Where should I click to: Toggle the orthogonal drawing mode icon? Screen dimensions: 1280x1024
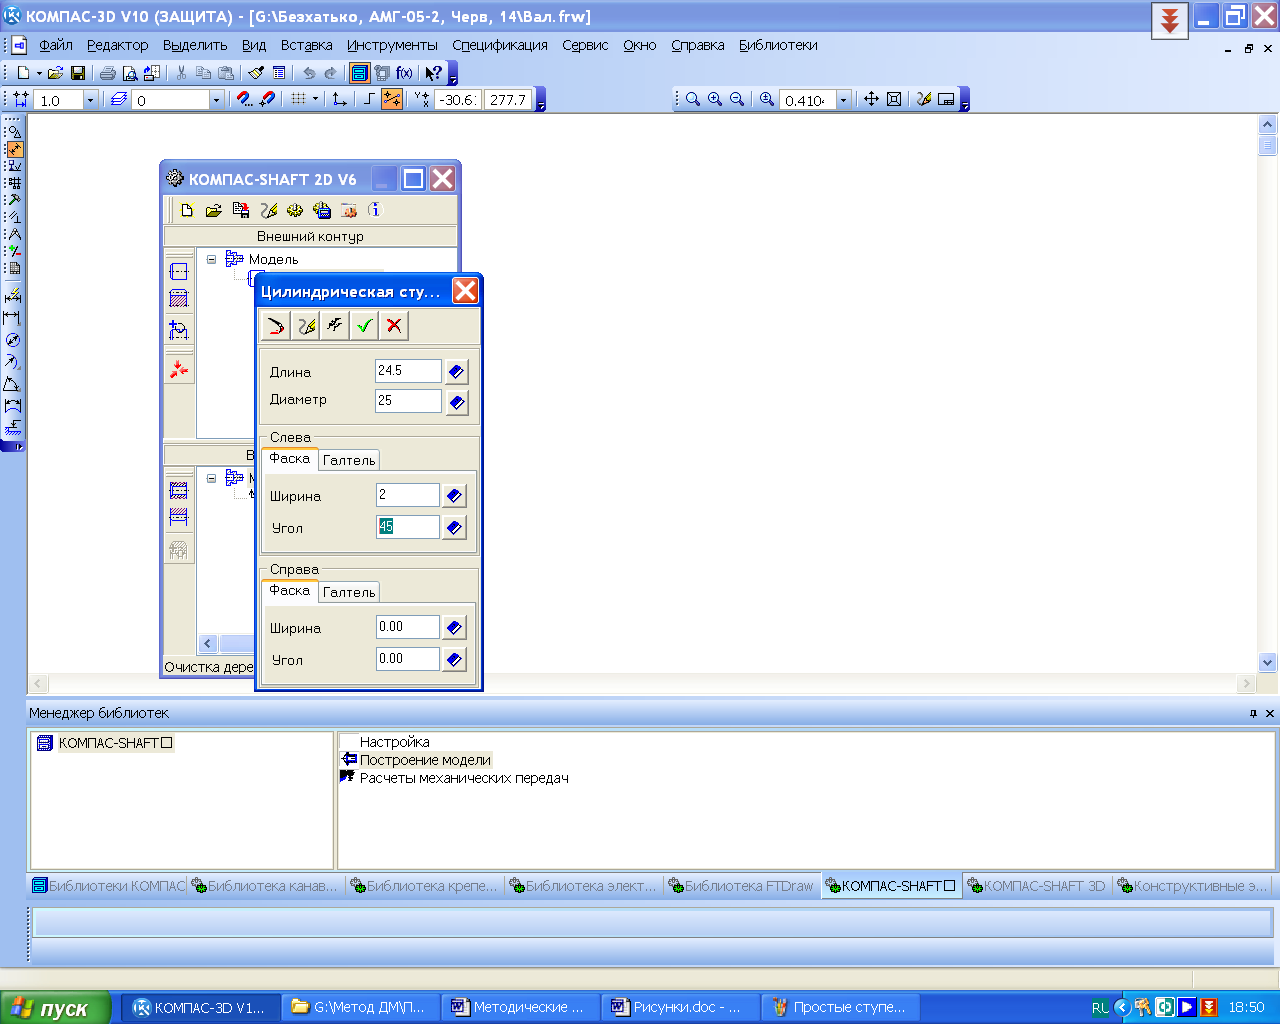tap(369, 100)
